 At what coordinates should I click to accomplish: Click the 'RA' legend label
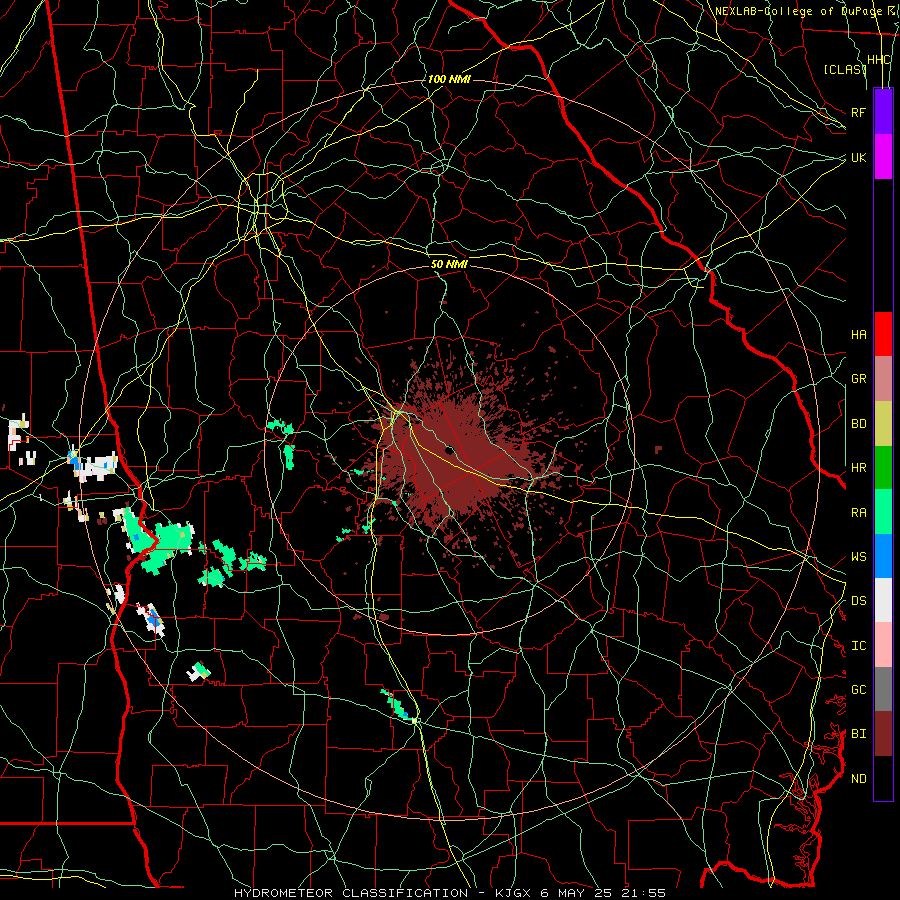(x=858, y=513)
